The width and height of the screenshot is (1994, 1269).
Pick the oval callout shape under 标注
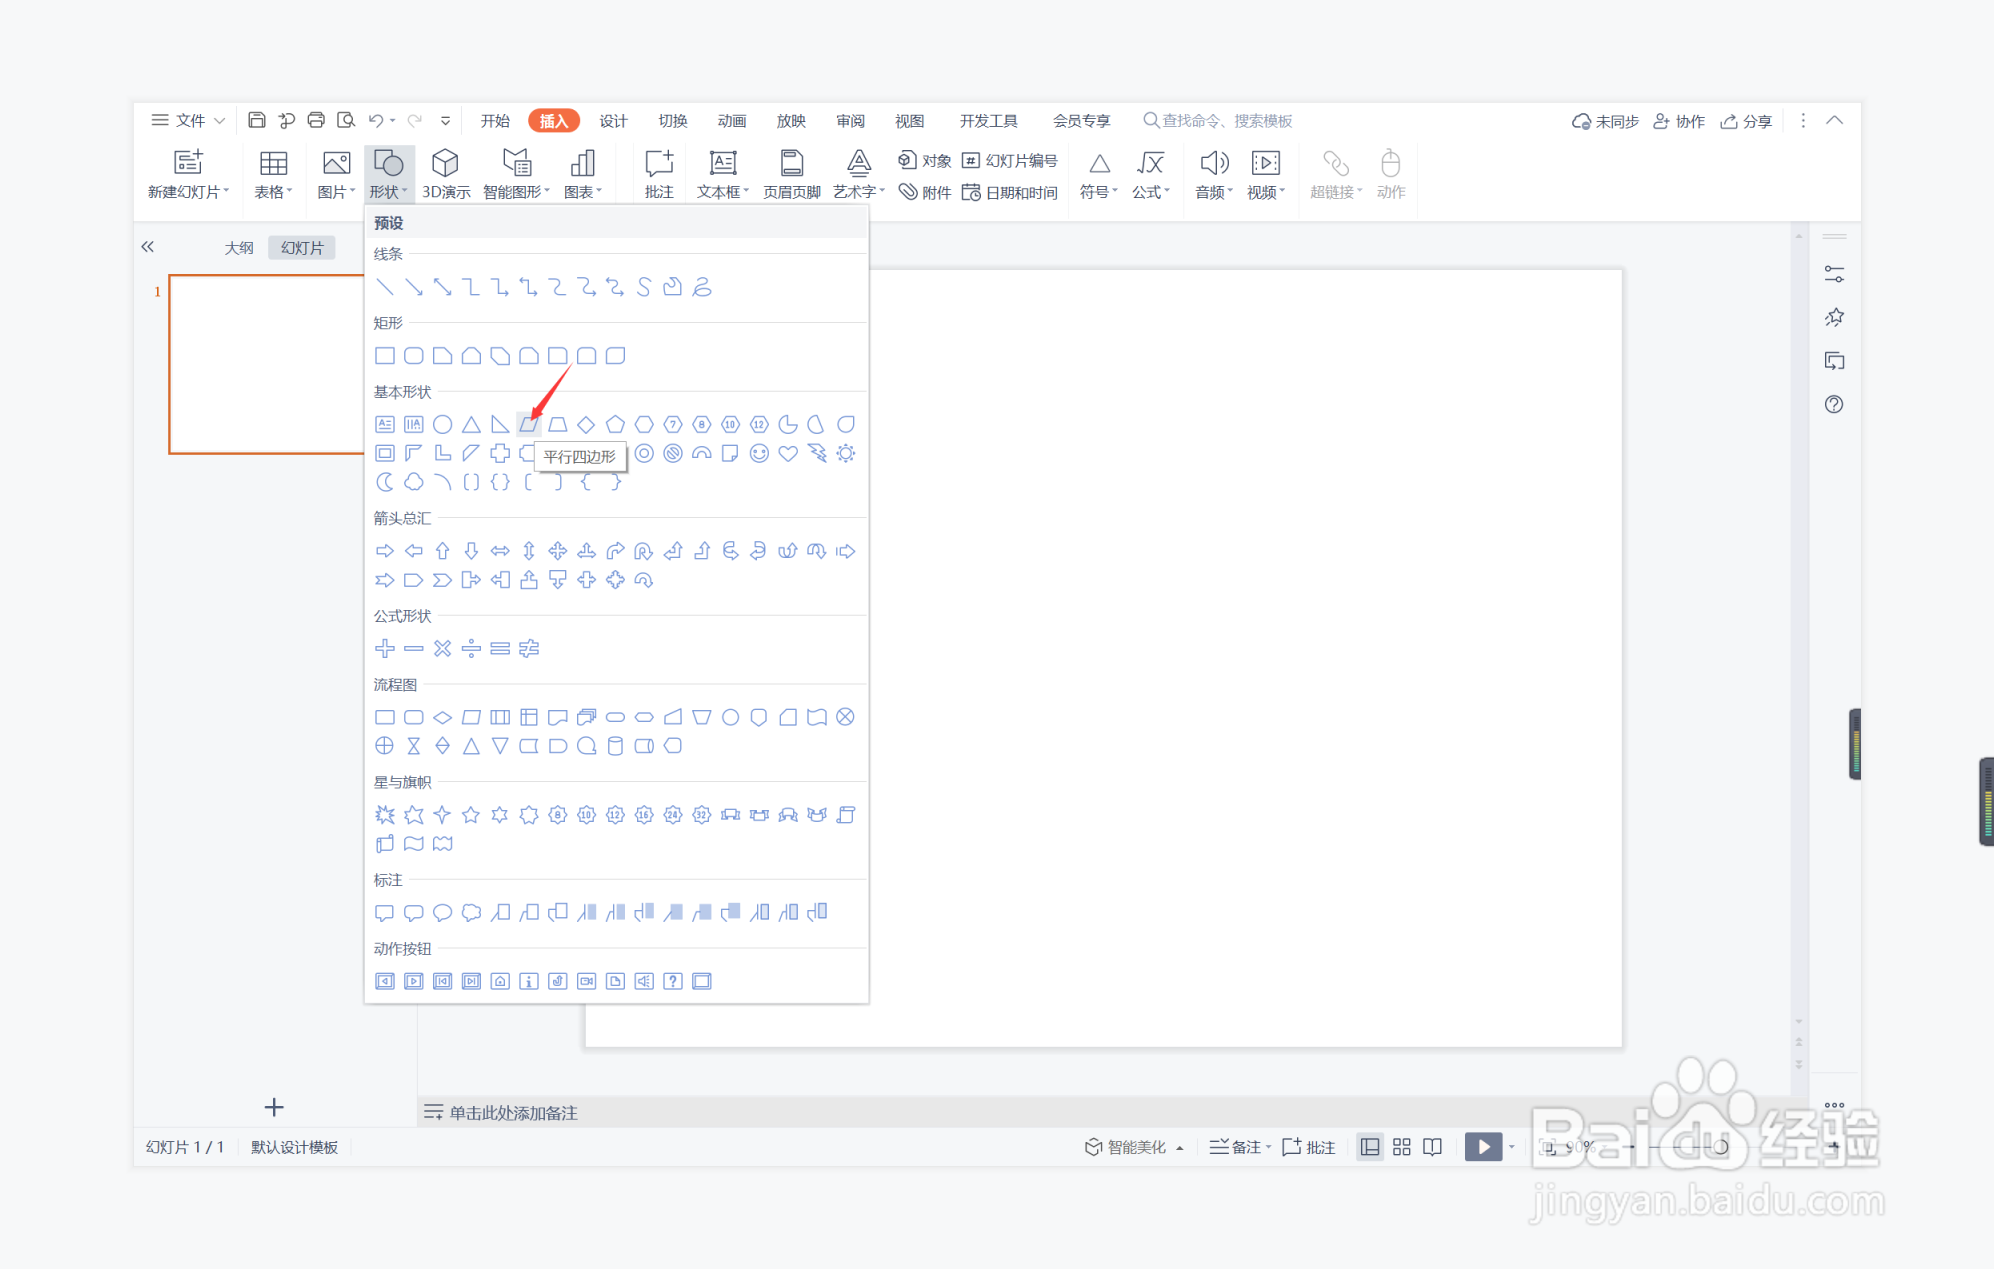[x=442, y=912]
